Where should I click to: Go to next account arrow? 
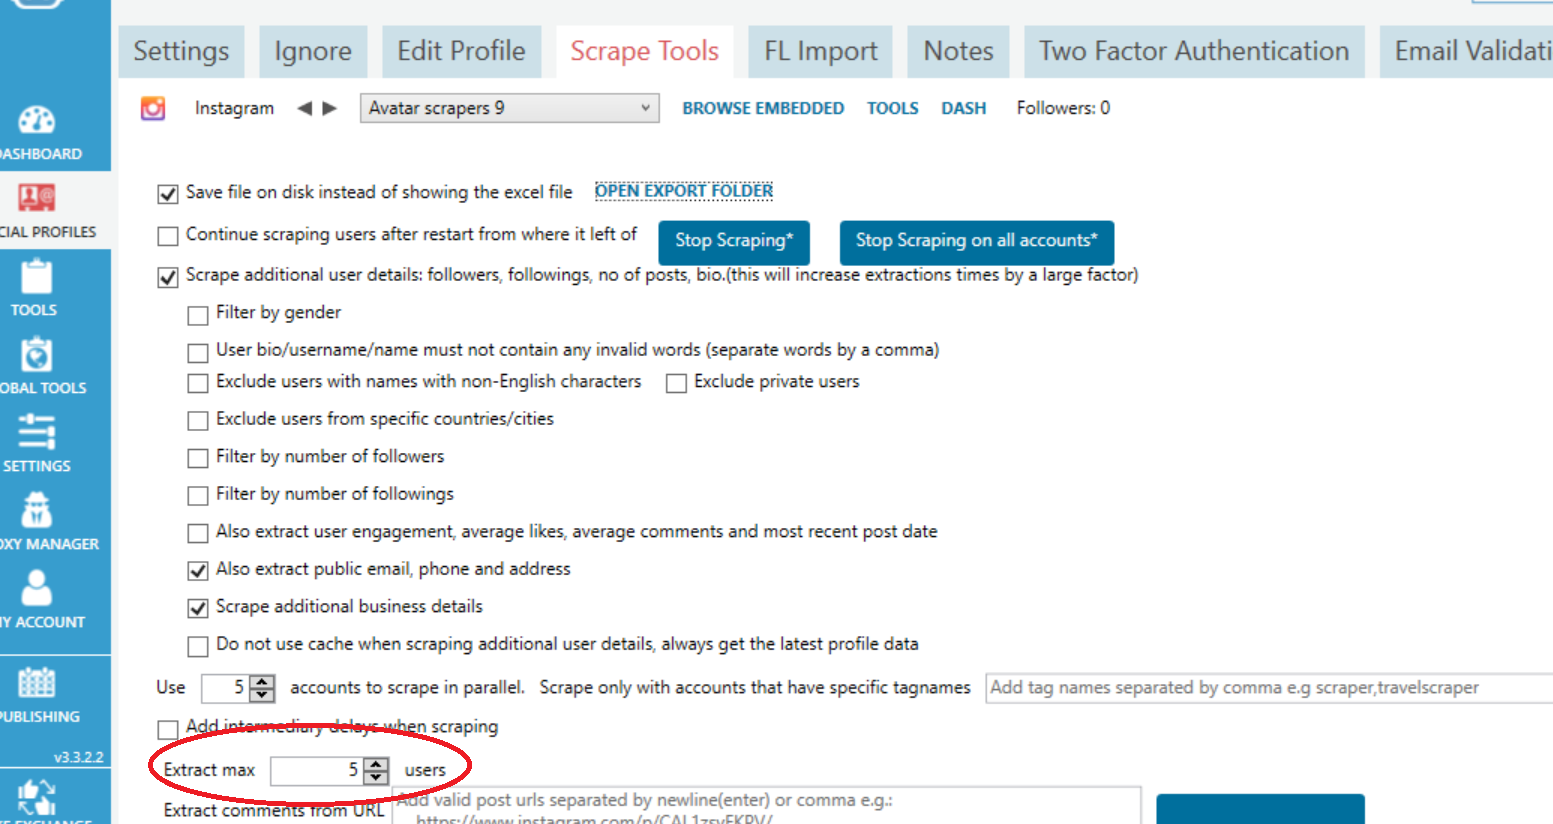point(329,108)
